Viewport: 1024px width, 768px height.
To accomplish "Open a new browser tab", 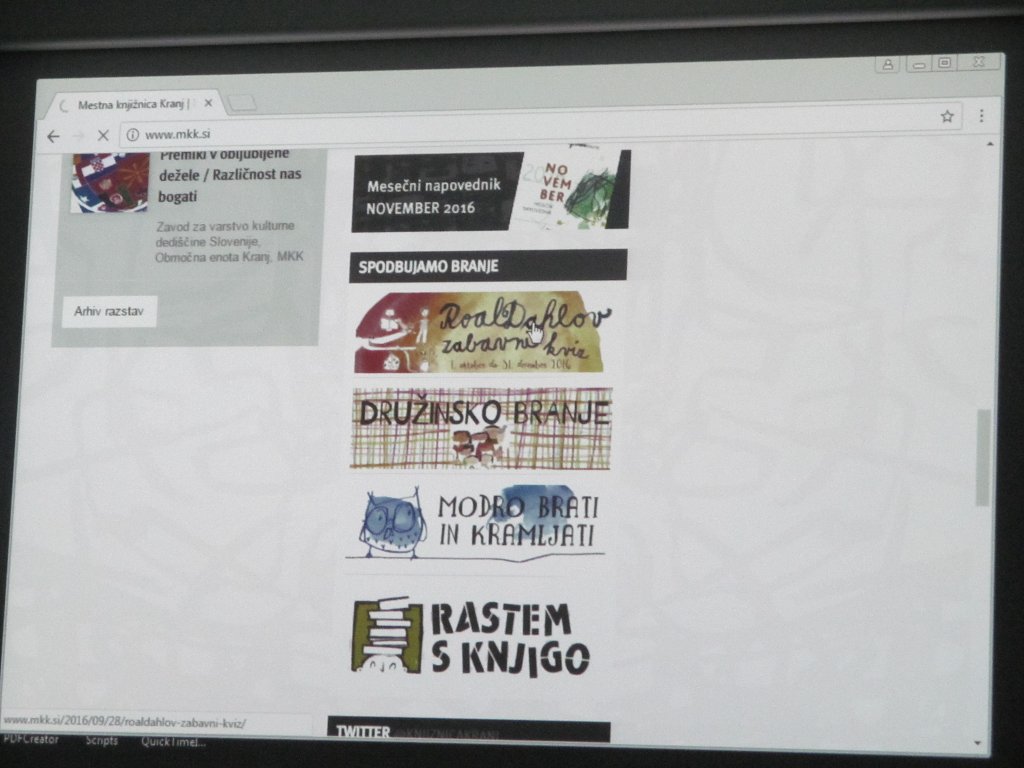I will click(x=242, y=103).
